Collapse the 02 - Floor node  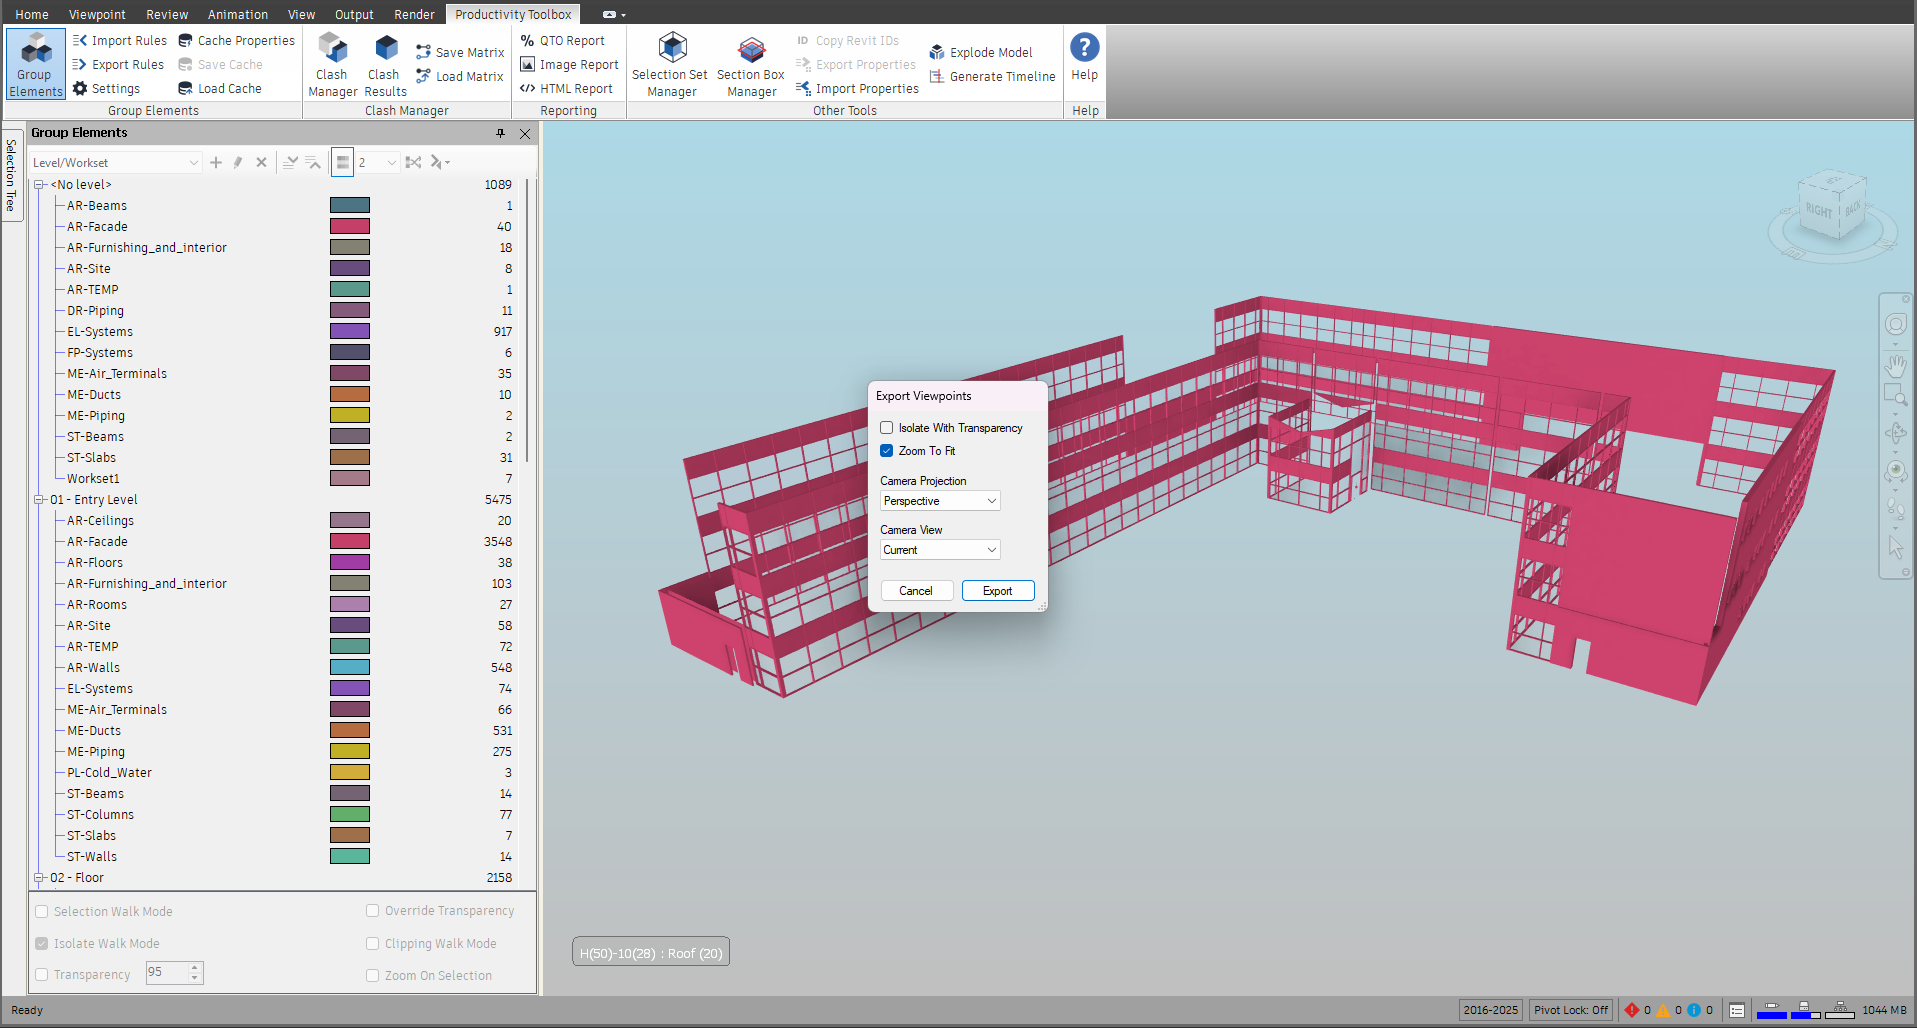(x=39, y=878)
